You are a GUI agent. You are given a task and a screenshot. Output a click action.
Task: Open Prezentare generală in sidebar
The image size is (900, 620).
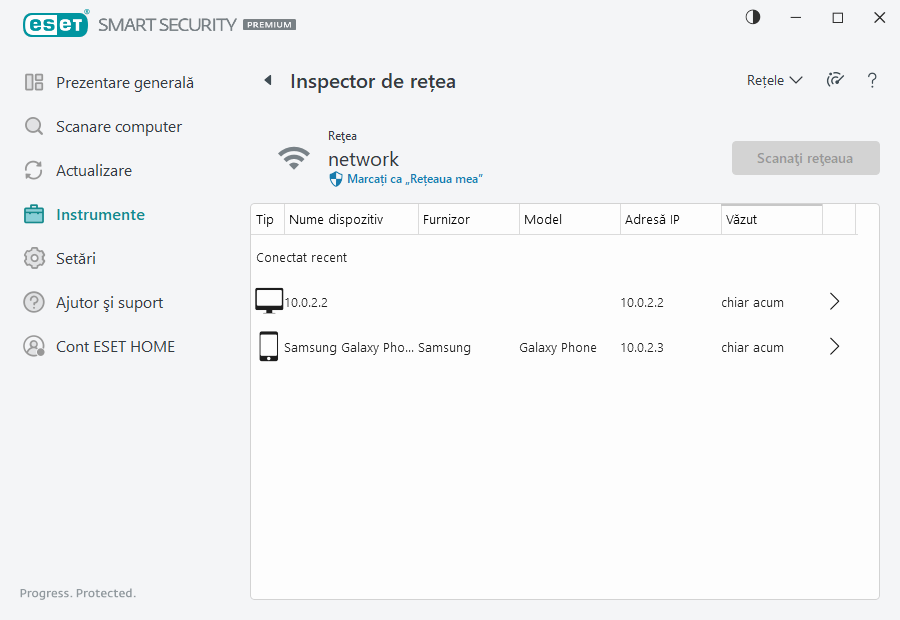click(124, 83)
